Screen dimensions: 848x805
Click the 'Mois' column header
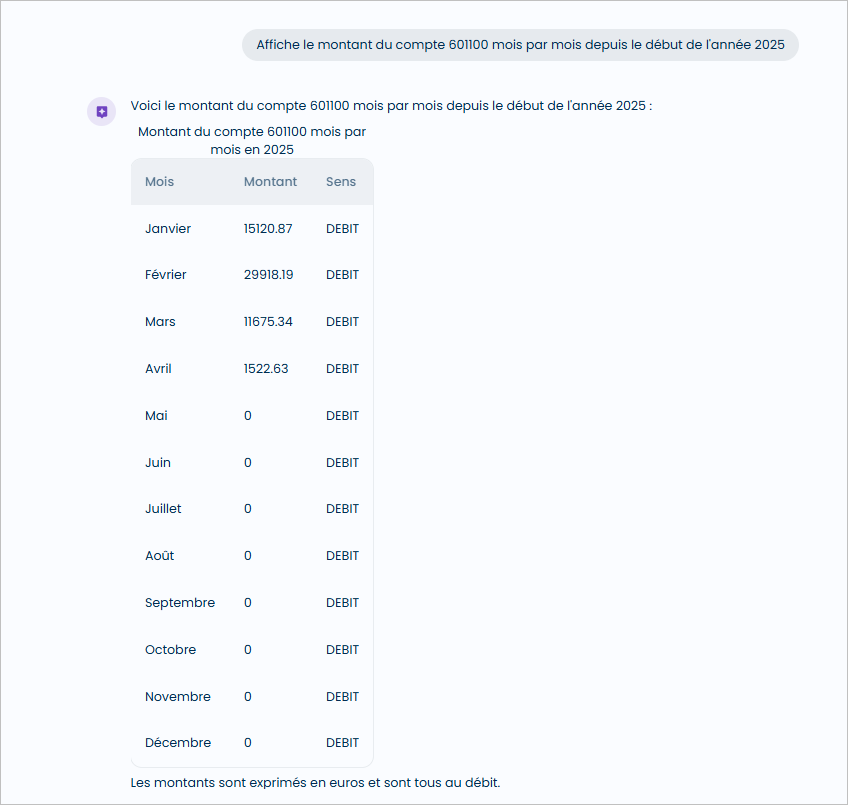click(x=159, y=181)
